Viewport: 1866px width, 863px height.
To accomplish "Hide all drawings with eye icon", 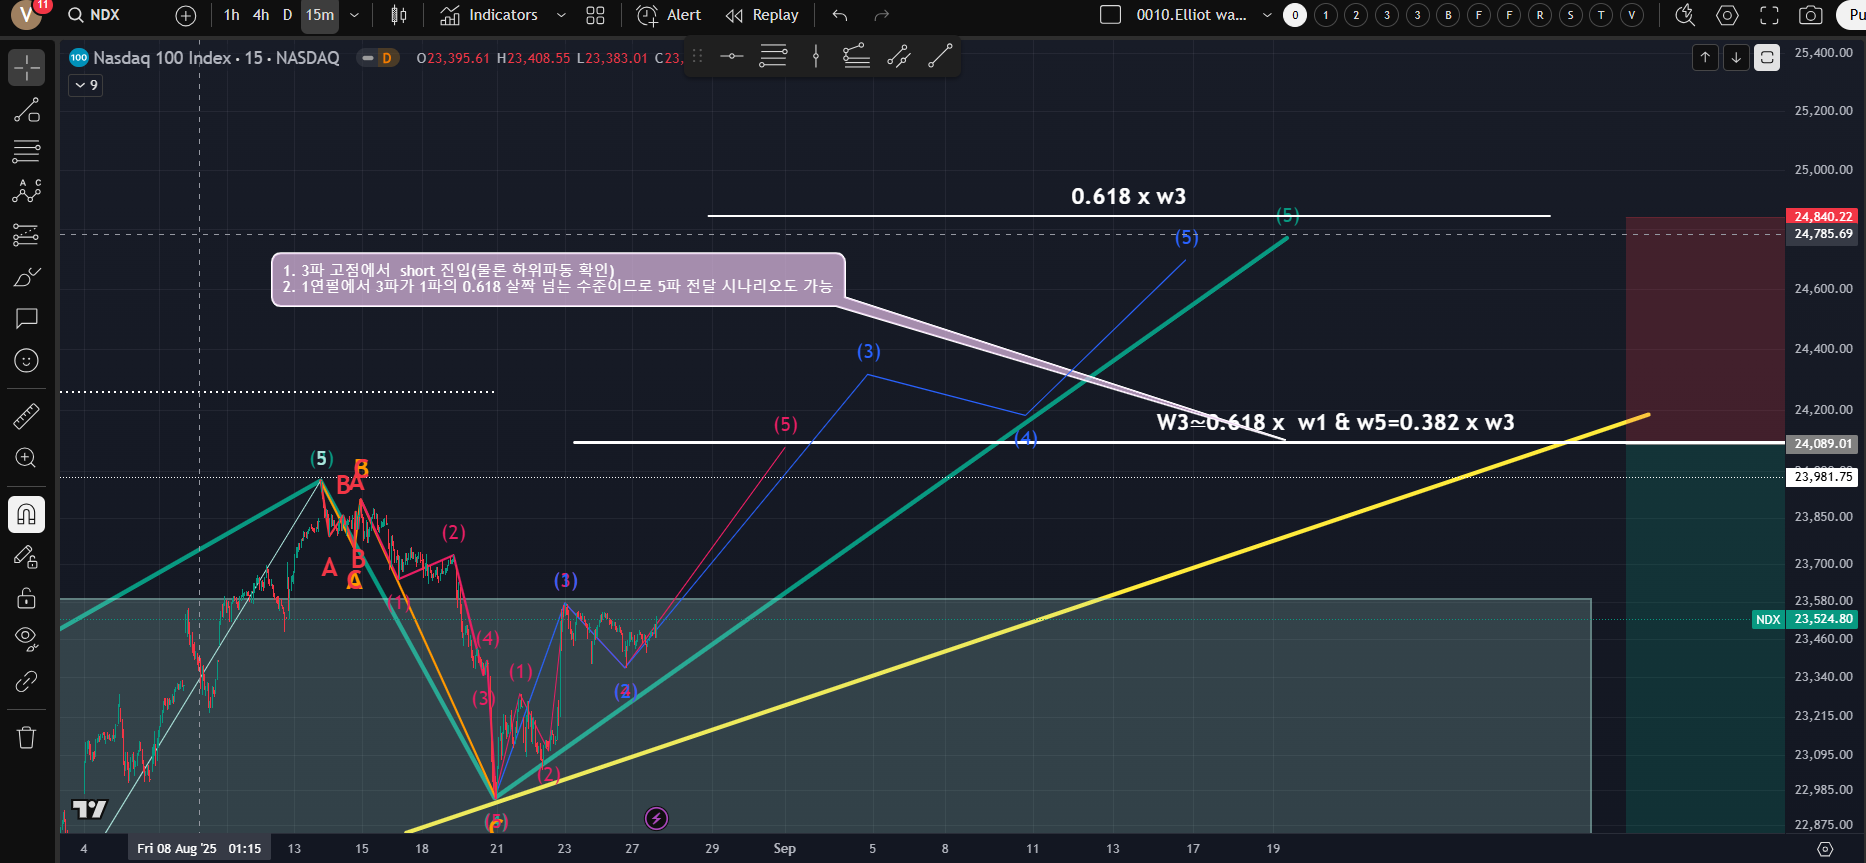I will click(x=27, y=638).
